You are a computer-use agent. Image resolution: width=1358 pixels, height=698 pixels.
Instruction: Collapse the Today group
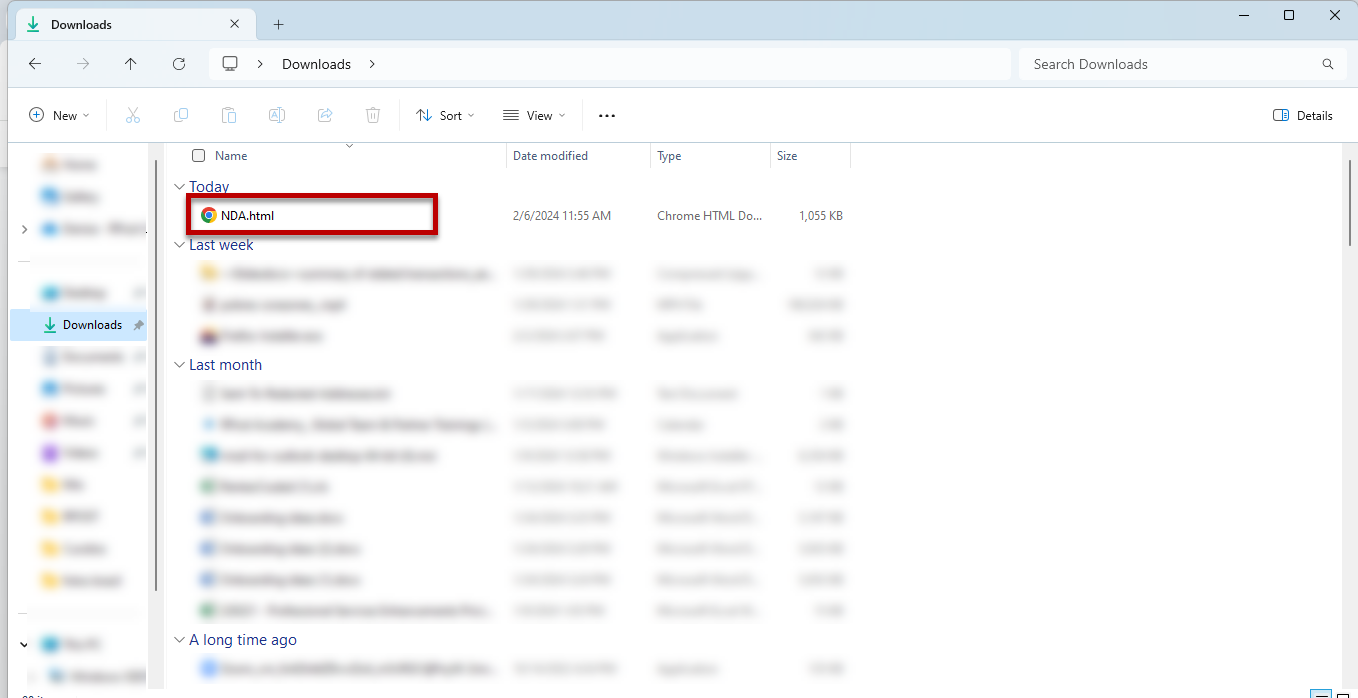180,186
